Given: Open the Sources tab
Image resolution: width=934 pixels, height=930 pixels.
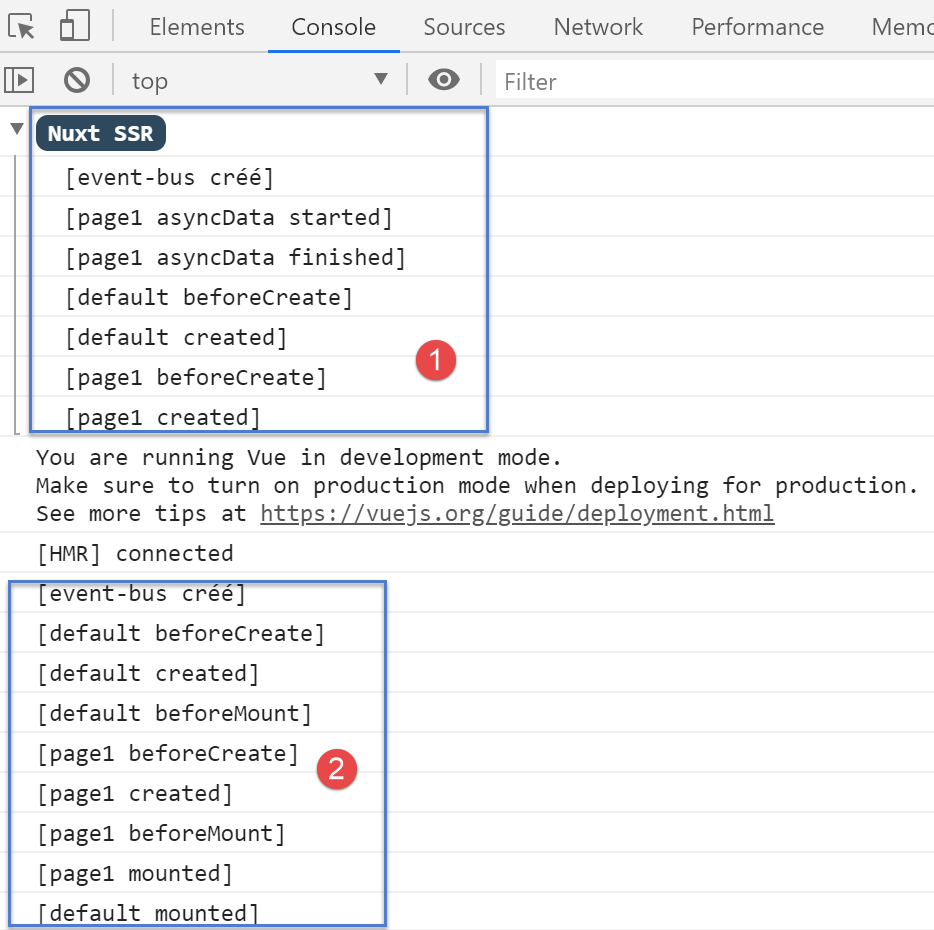Looking at the screenshot, I should (464, 27).
